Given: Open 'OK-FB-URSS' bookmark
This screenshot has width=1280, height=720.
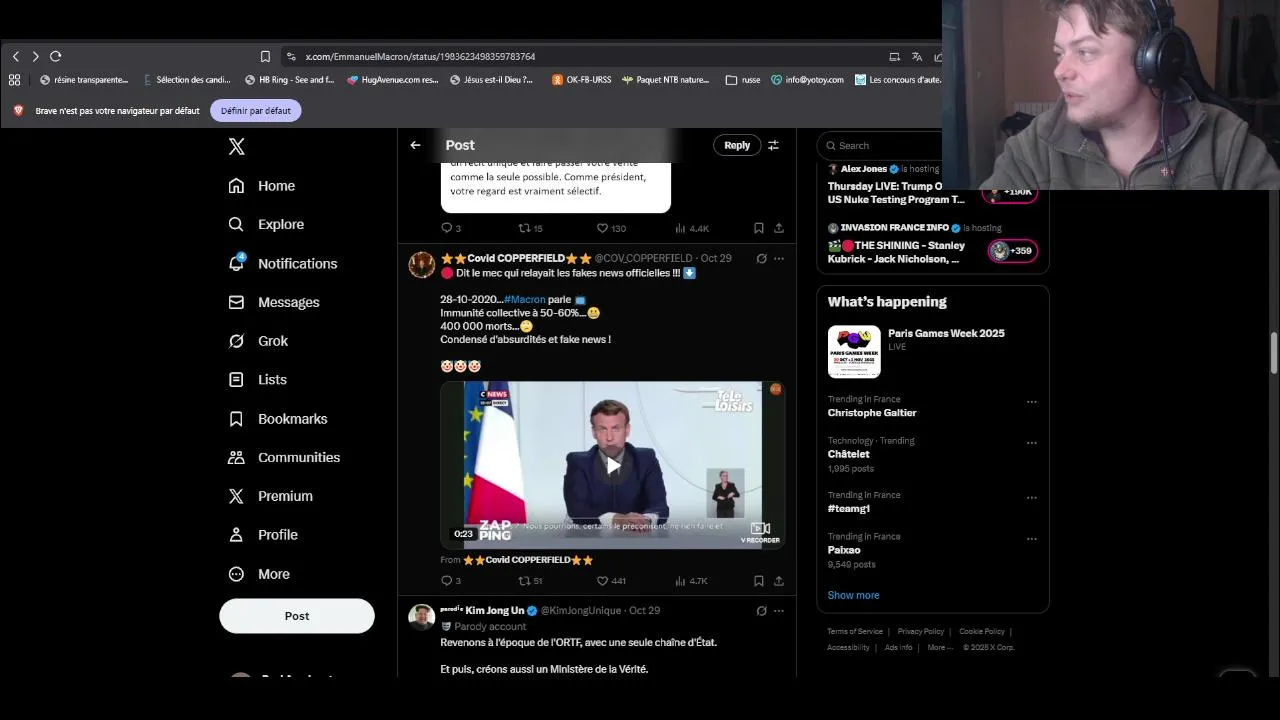Looking at the screenshot, I should (x=582, y=80).
